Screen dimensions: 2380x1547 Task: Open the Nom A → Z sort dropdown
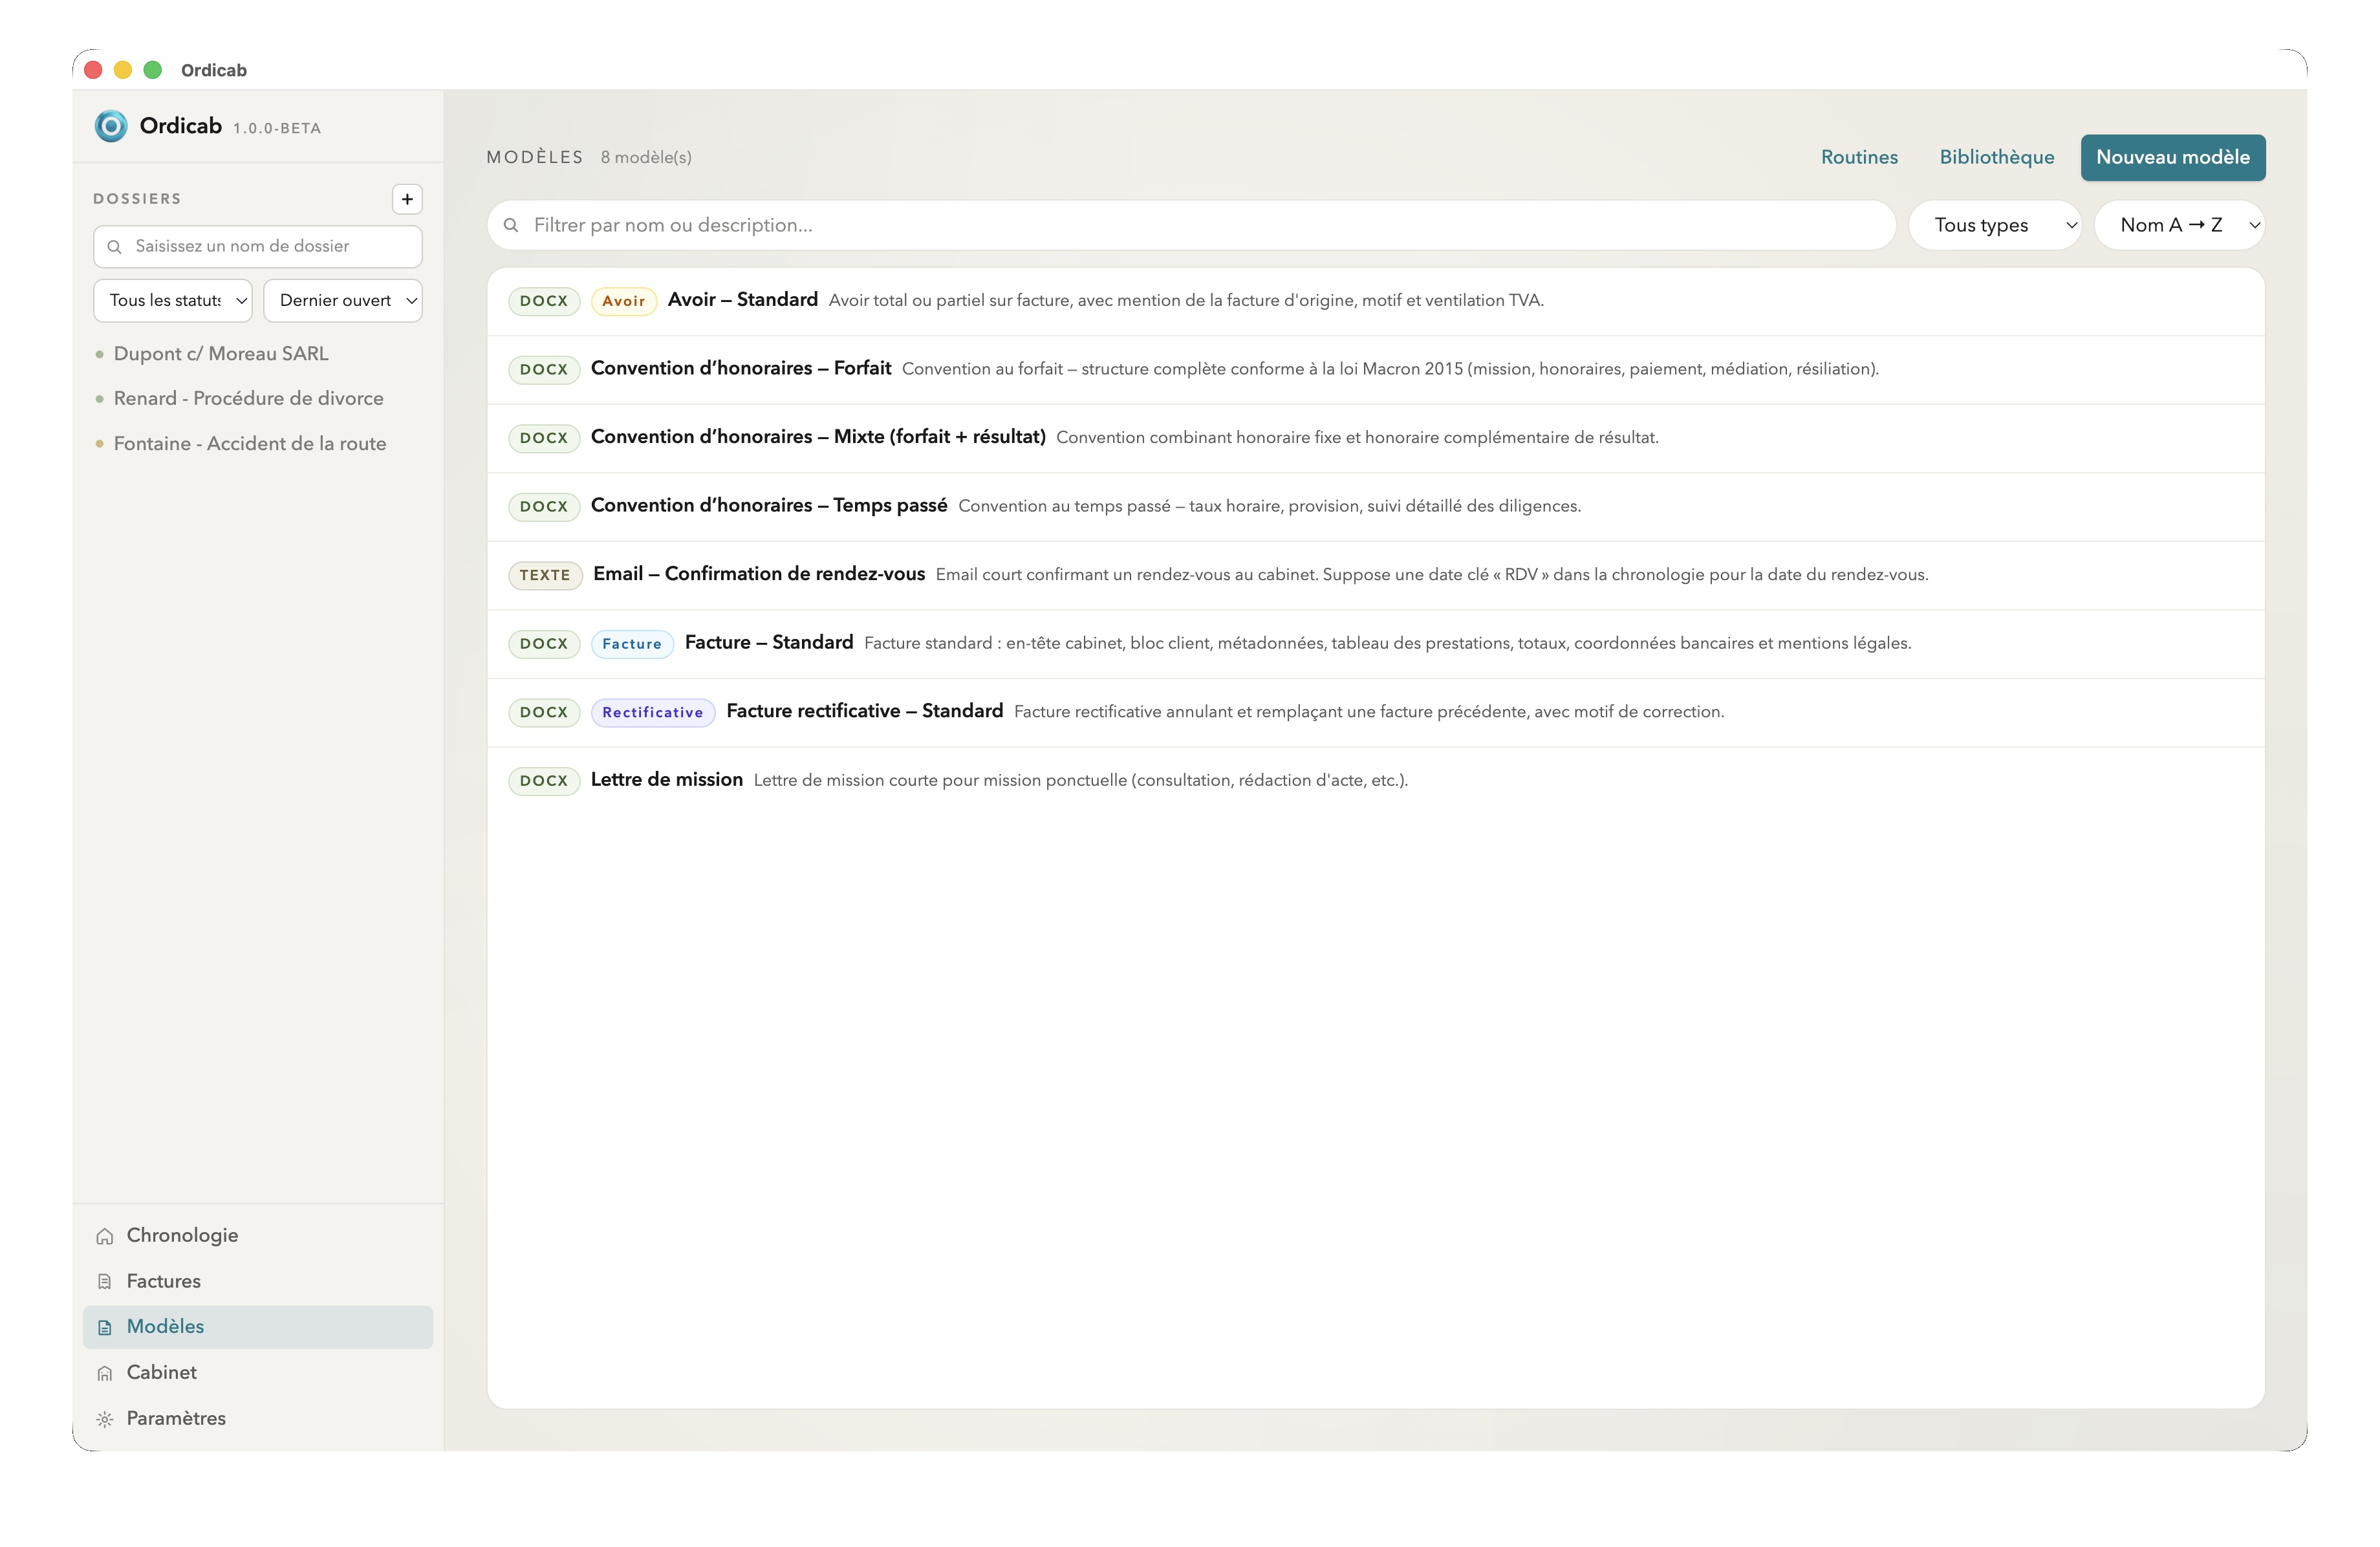click(2179, 225)
